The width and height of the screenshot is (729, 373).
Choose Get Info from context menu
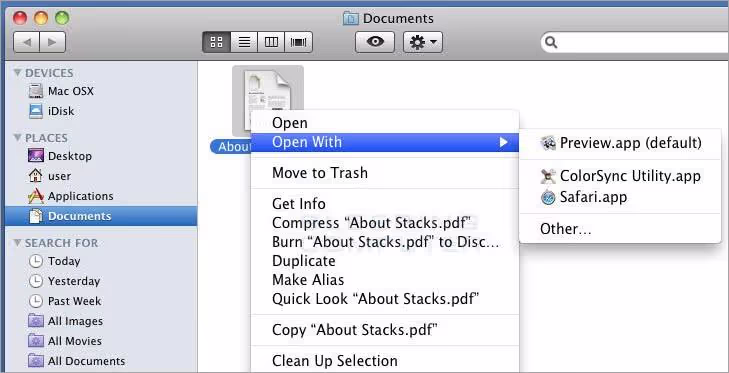click(x=384, y=204)
